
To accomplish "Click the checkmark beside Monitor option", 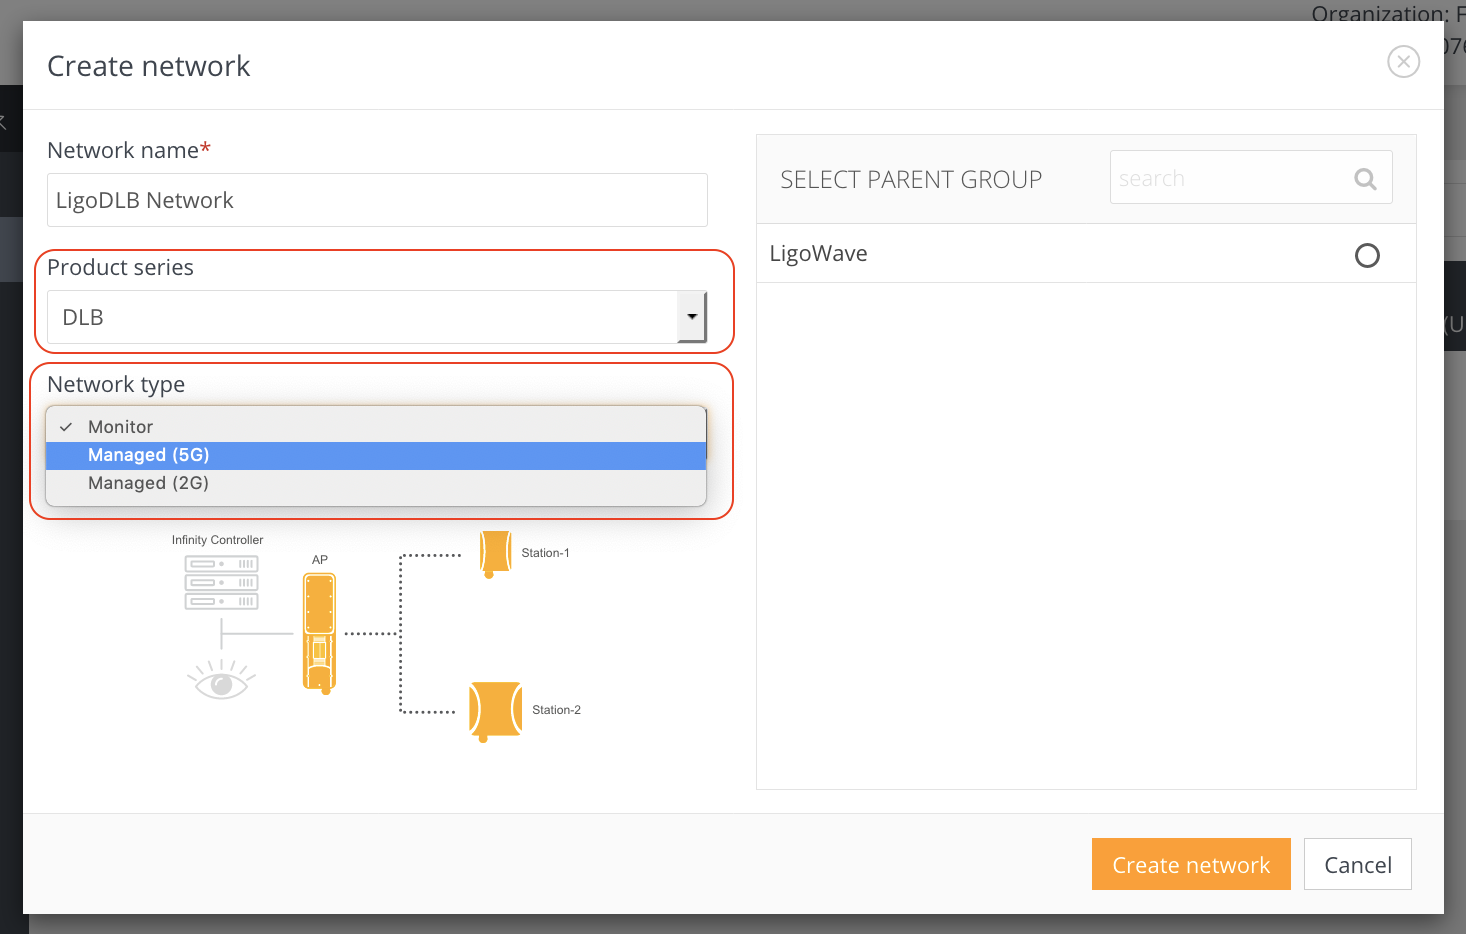I will pyautogui.click(x=66, y=426).
